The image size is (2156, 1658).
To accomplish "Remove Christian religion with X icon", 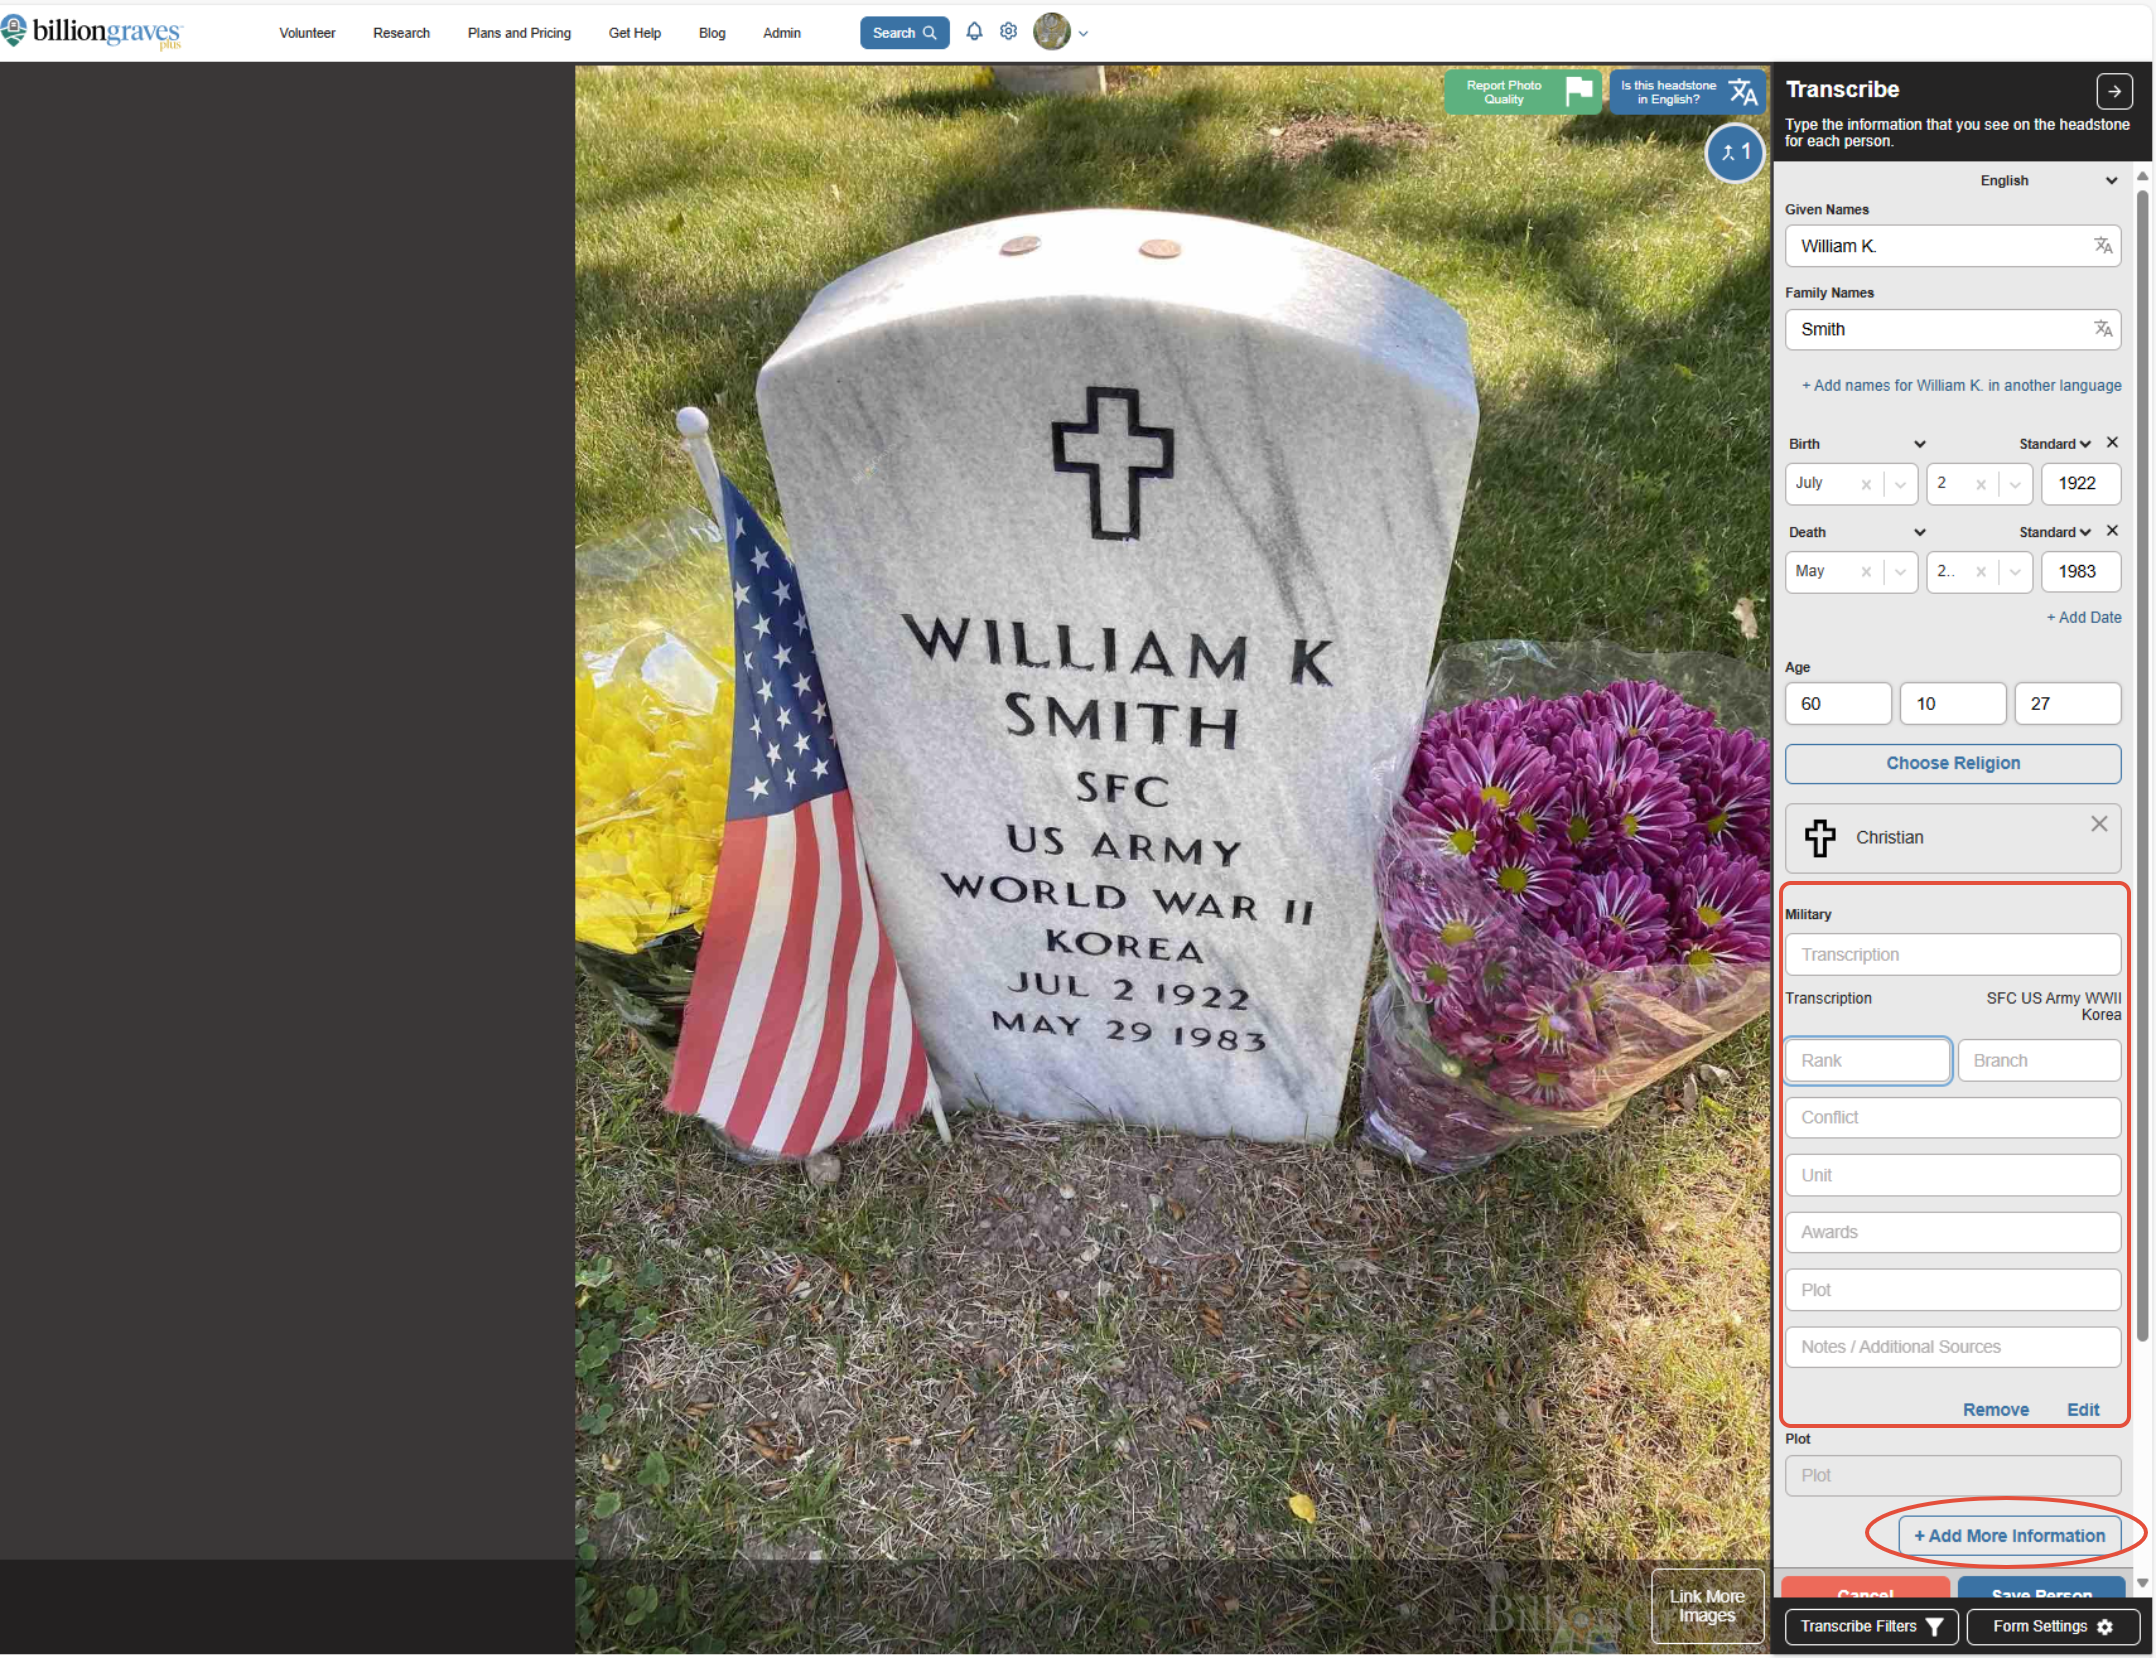I will coord(2098,824).
